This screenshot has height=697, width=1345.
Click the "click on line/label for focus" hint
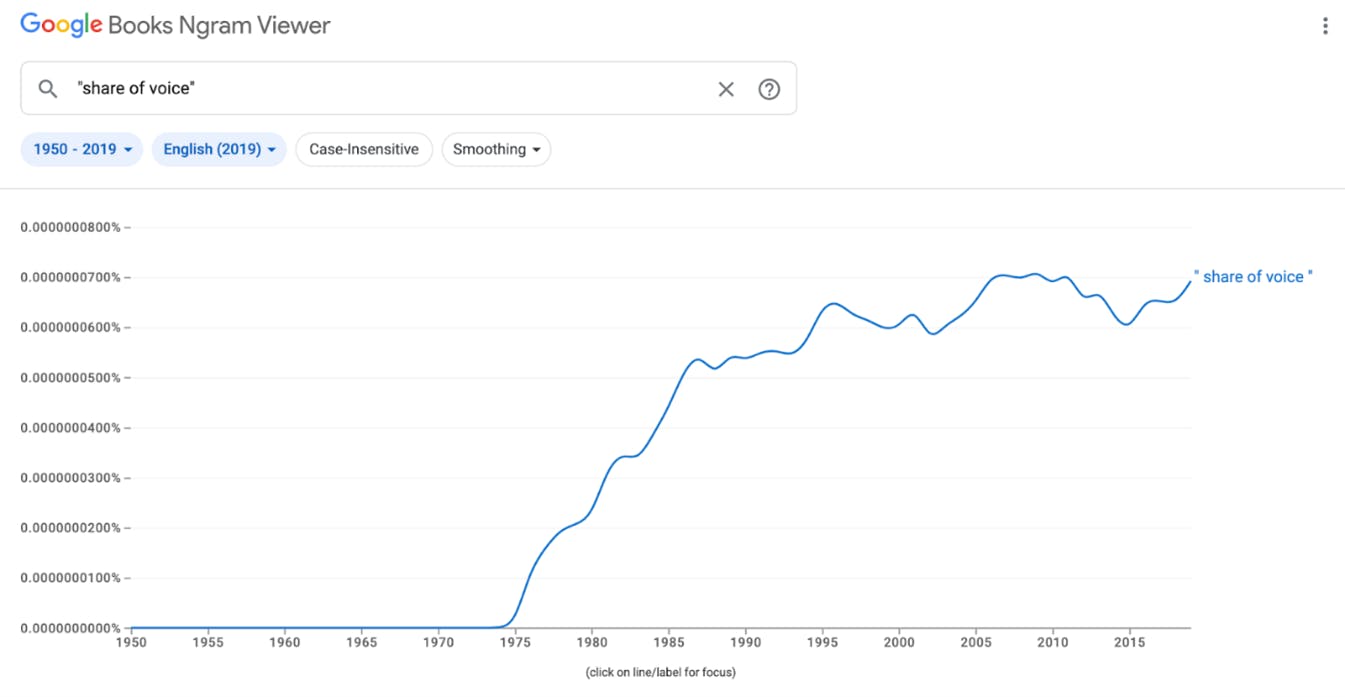click(x=661, y=672)
